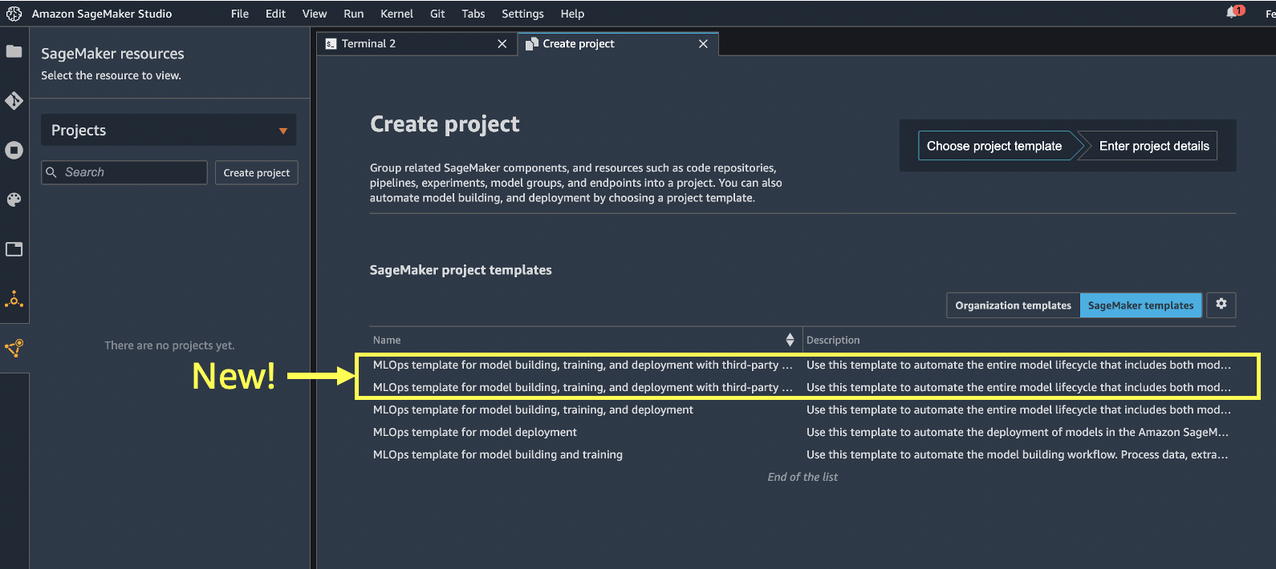Open the View menu

pos(315,14)
